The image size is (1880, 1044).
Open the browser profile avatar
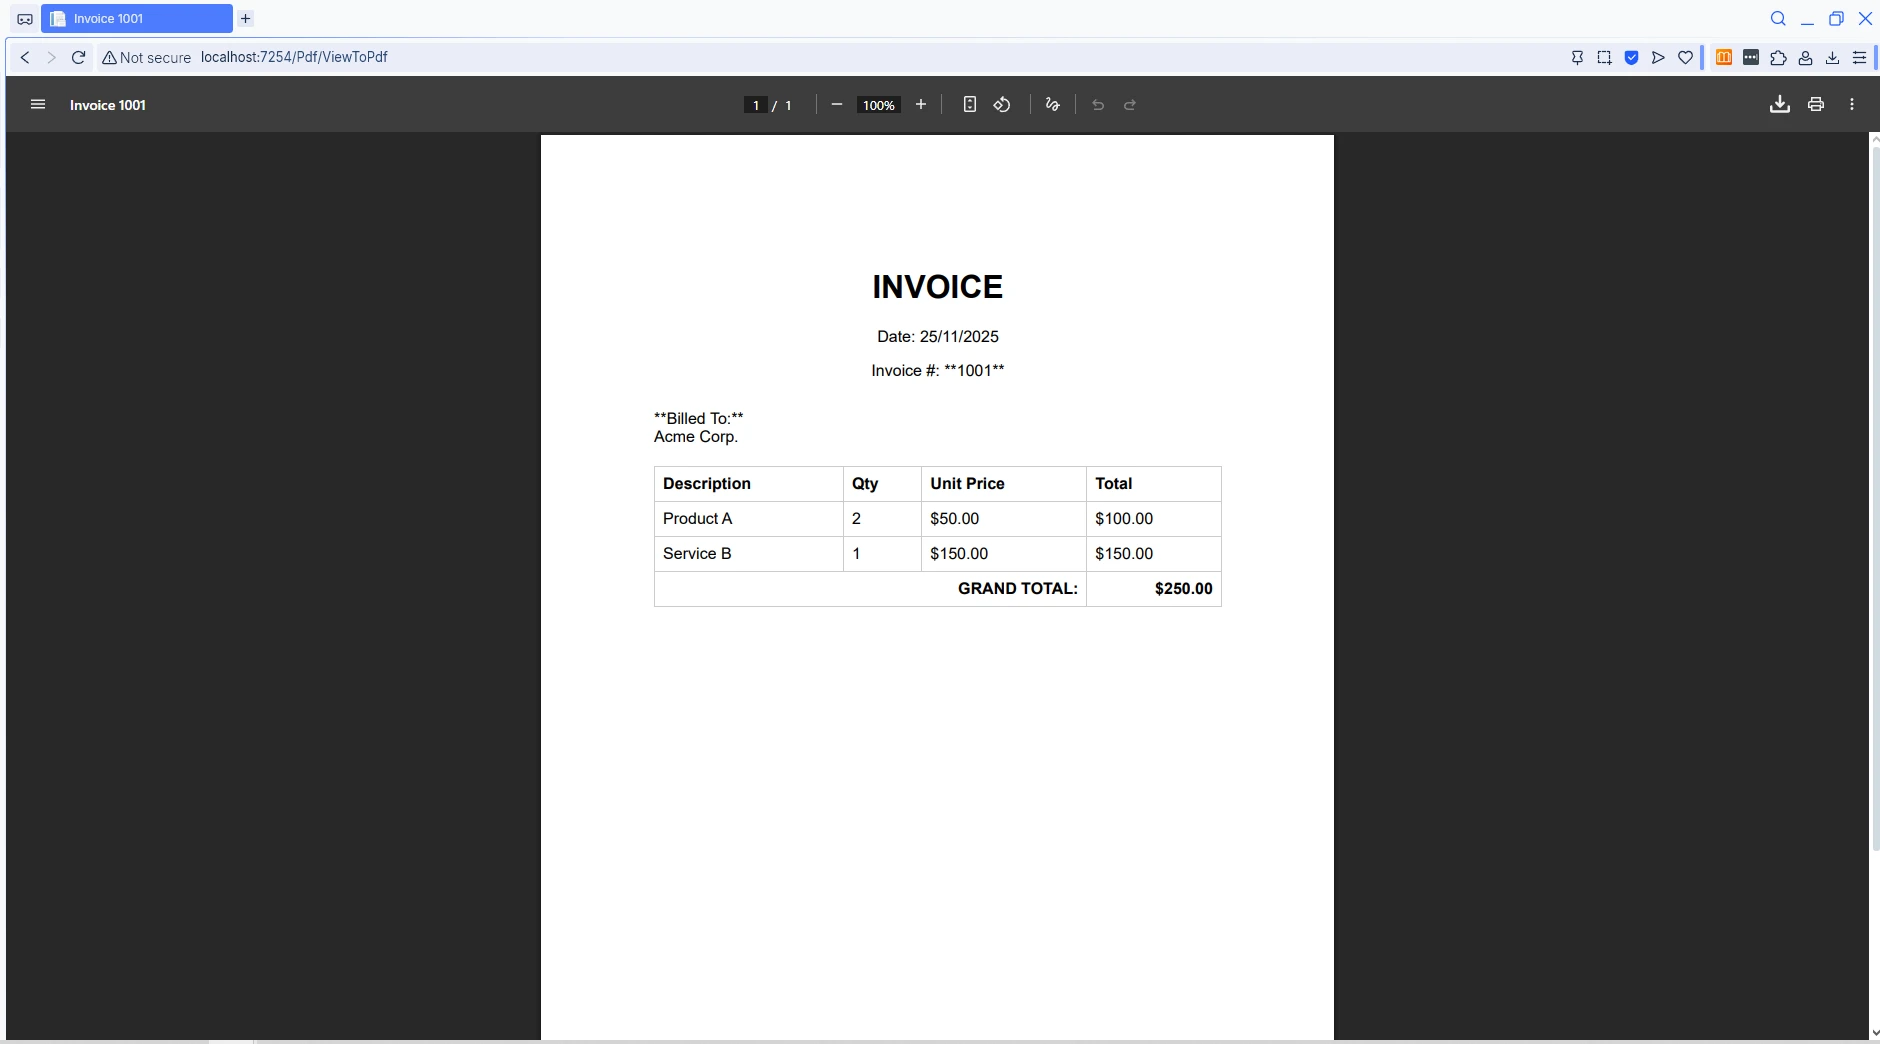pos(1805,57)
